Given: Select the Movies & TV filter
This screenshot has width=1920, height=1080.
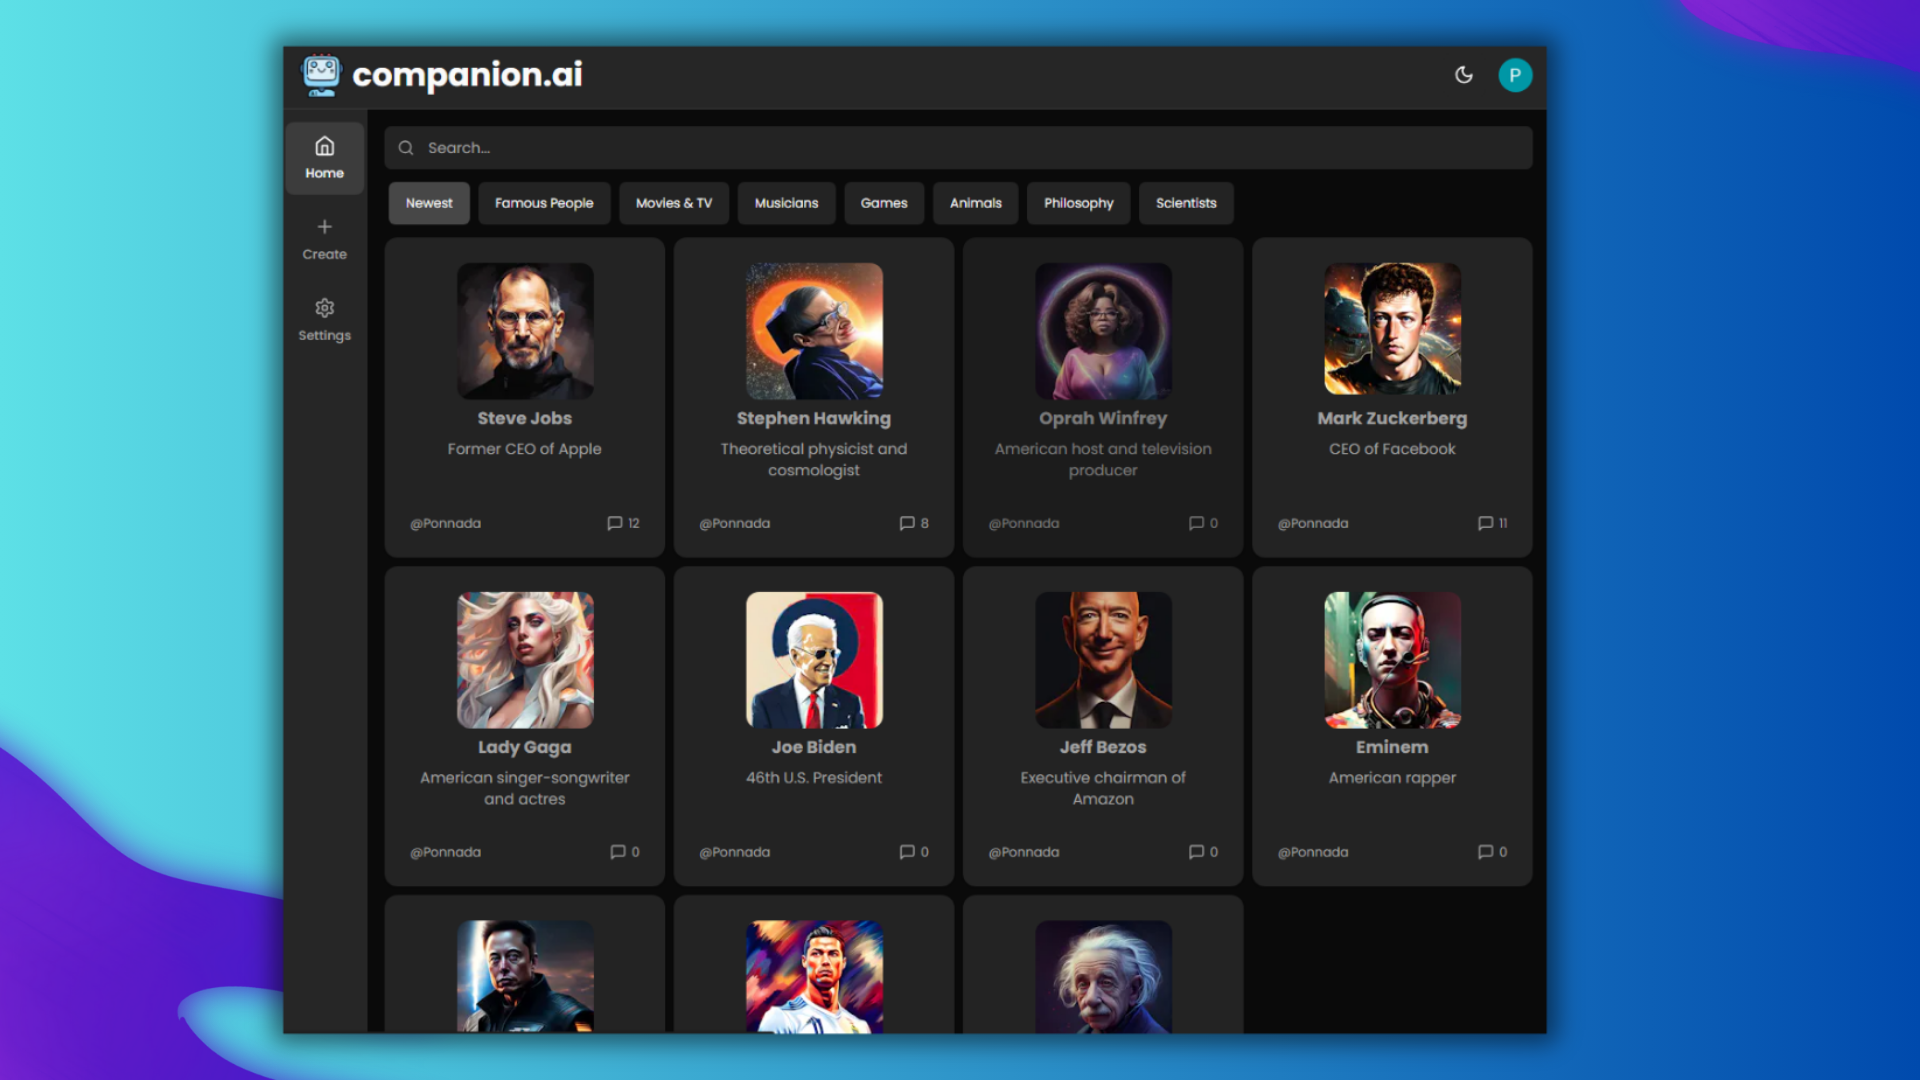Looking at the screenshot, I should coord(674,203).
